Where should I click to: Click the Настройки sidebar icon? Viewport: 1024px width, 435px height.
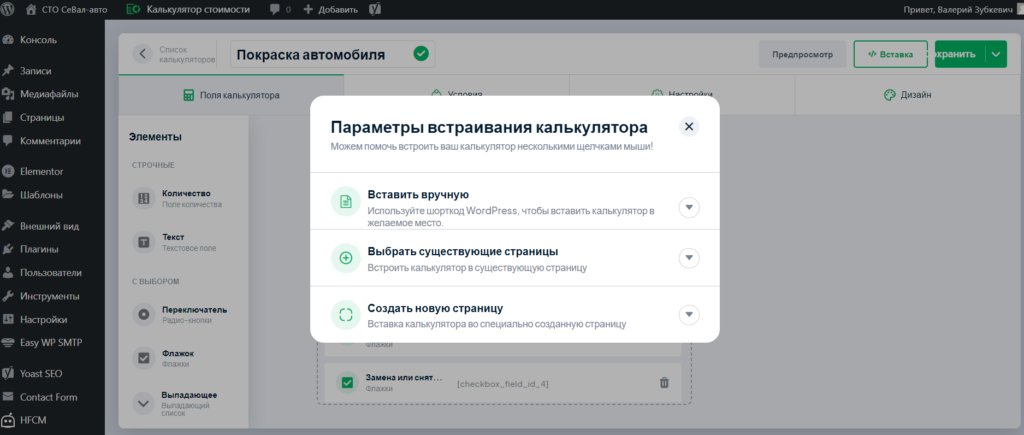pos(8,319)
